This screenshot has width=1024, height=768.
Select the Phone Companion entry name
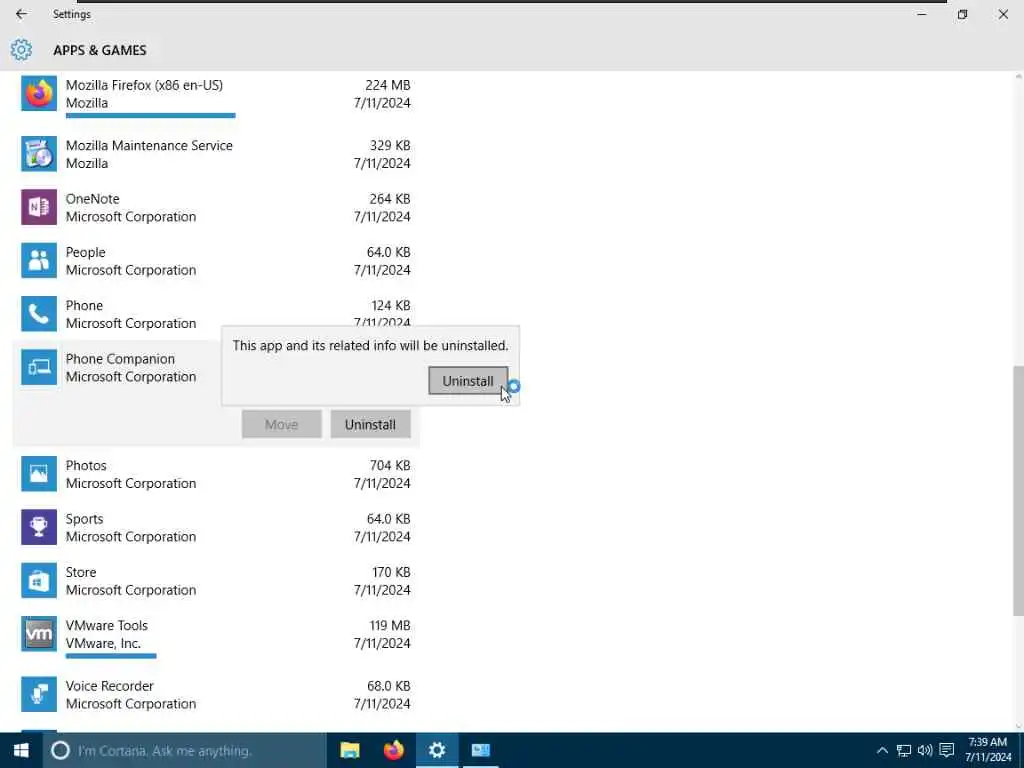pos(120,359)
